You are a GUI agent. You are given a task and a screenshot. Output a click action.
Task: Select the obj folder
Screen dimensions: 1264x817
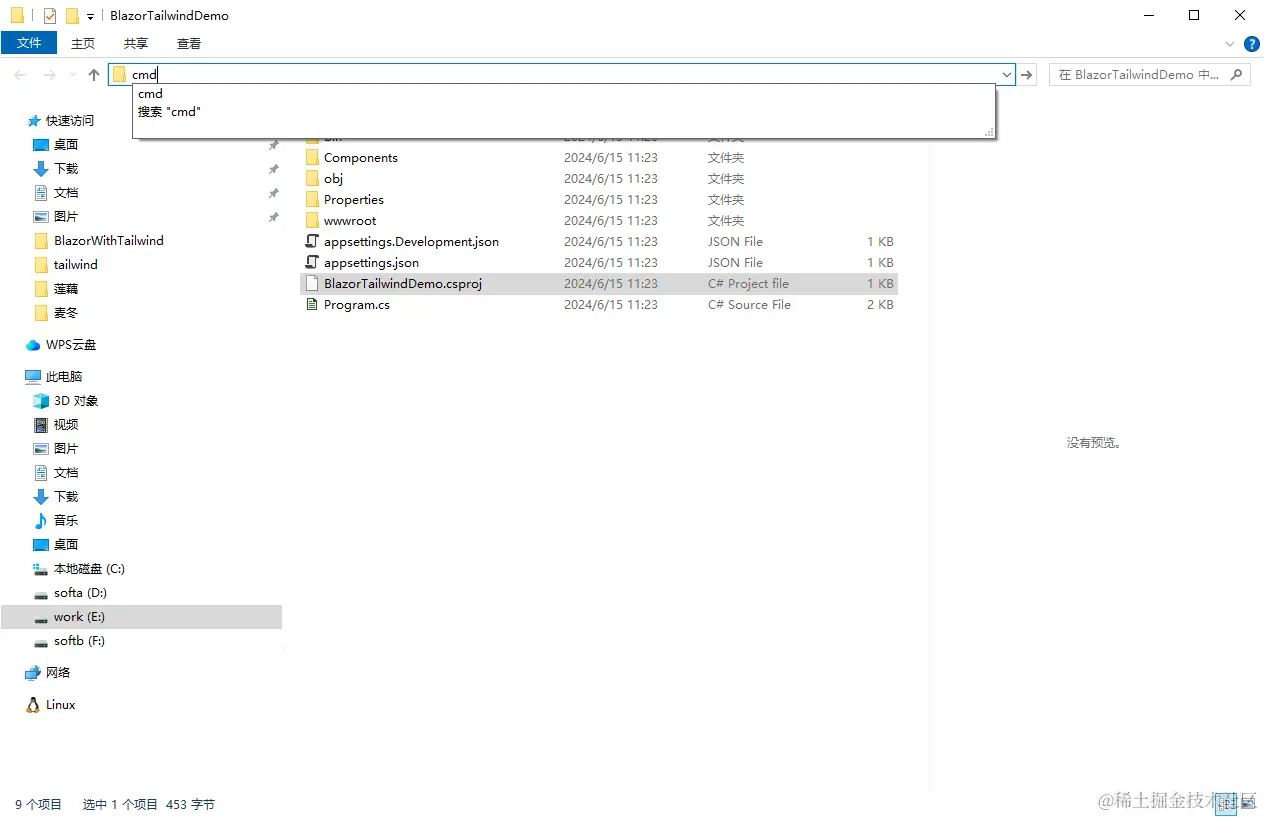(599, 179)
